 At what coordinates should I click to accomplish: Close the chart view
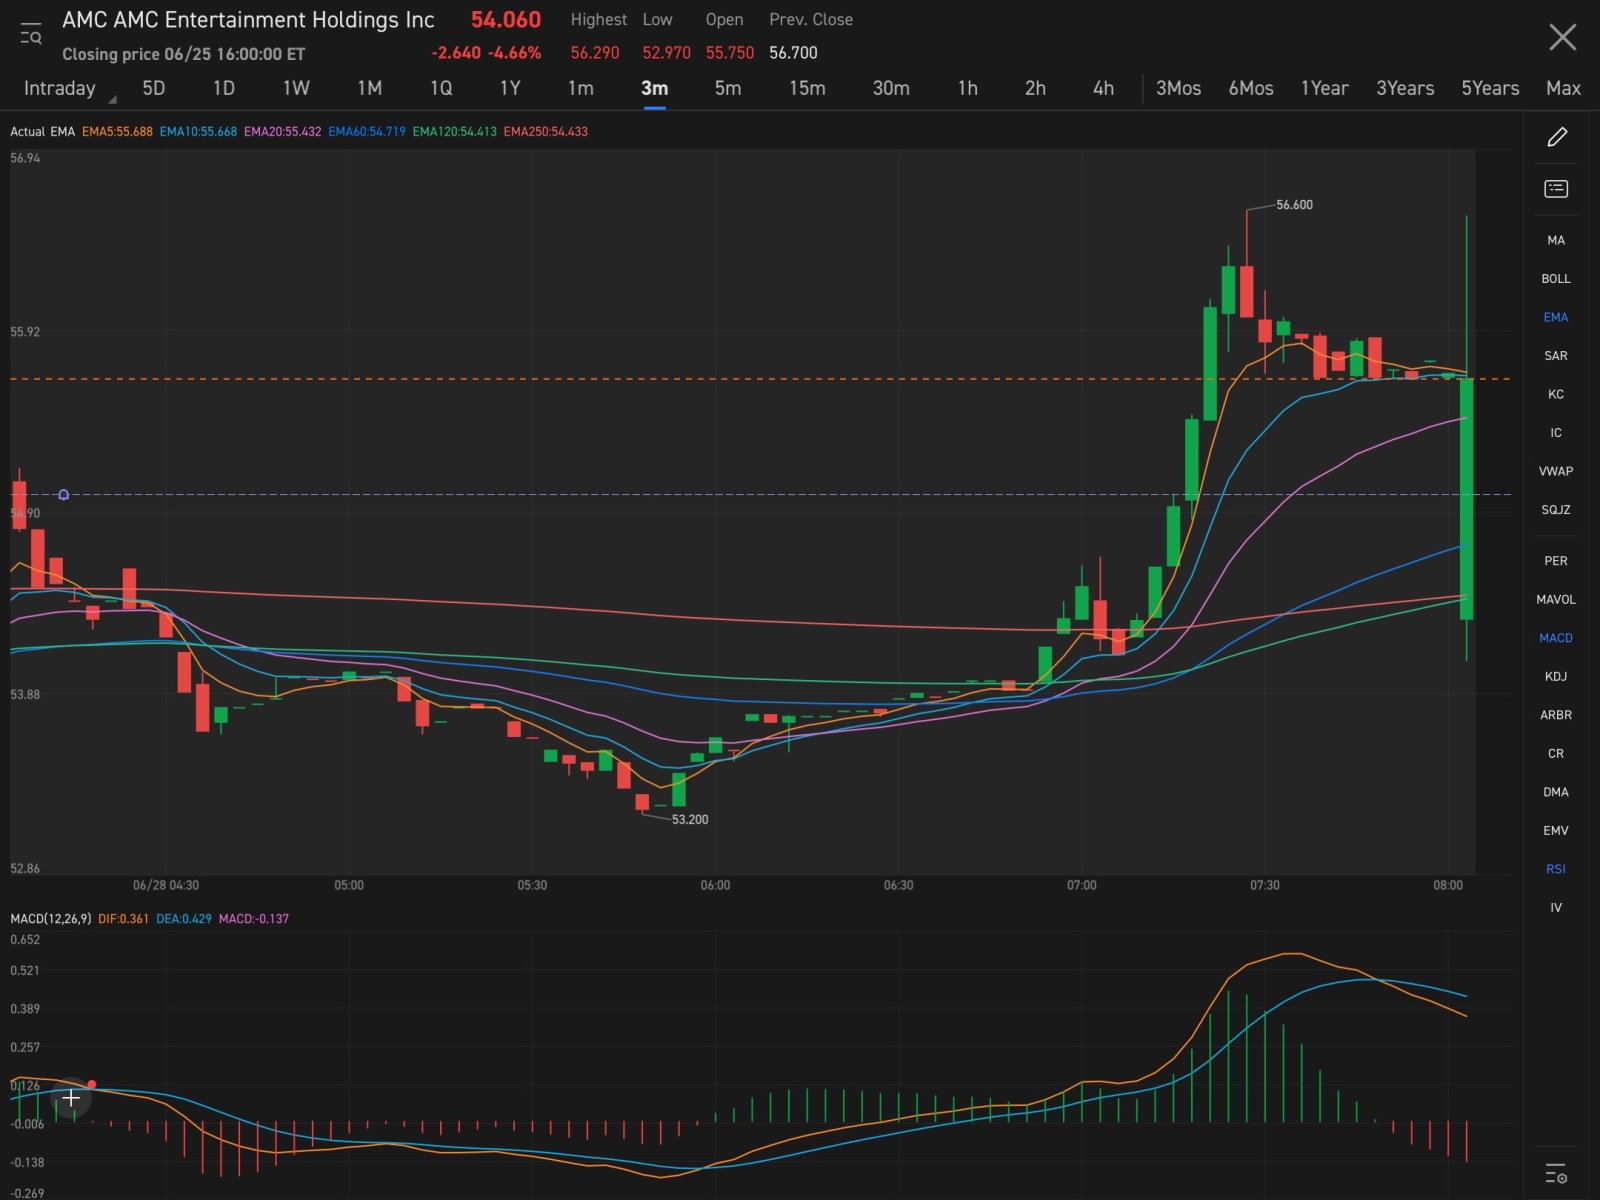click(x=1562, y=37)
